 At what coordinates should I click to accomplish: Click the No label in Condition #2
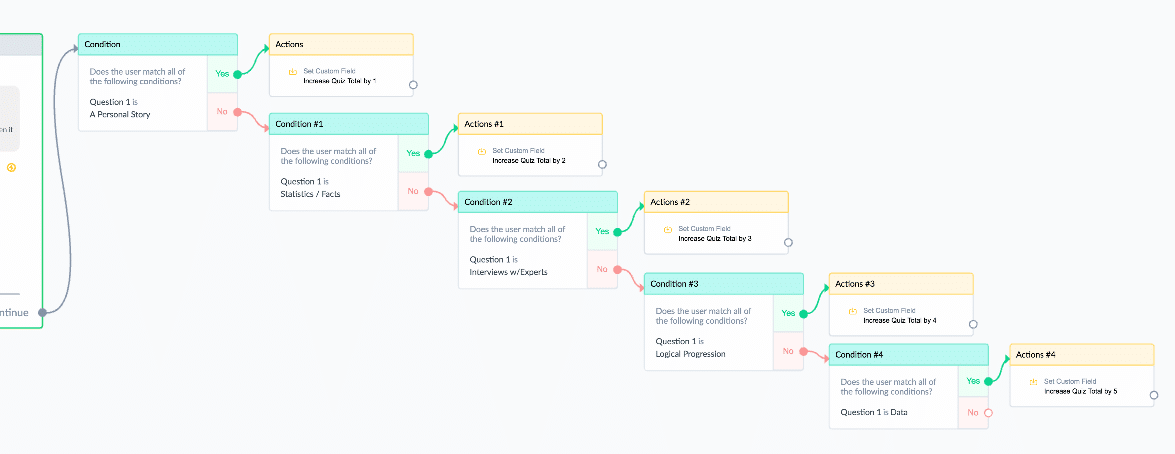click(602, 270)
